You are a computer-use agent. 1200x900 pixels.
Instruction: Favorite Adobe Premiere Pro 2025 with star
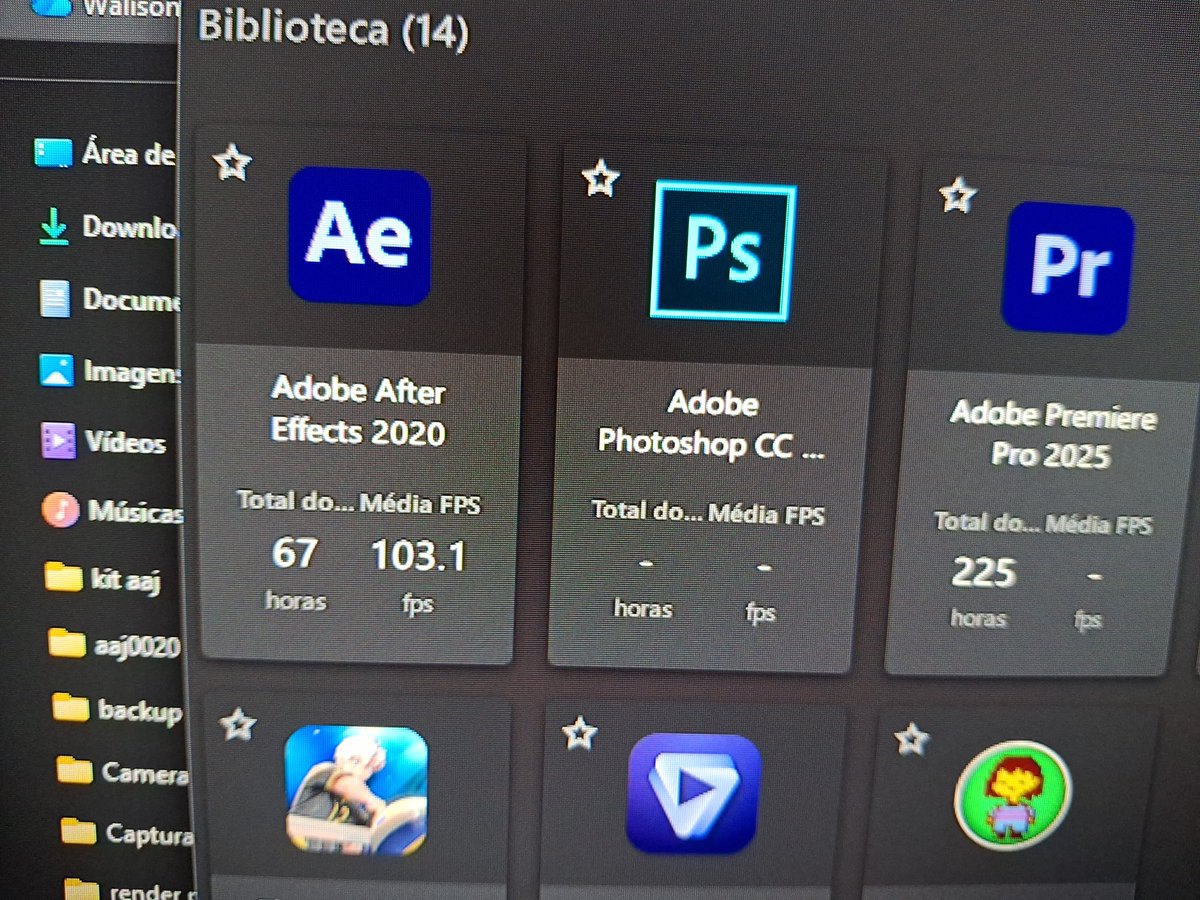[x=958, y=194]
